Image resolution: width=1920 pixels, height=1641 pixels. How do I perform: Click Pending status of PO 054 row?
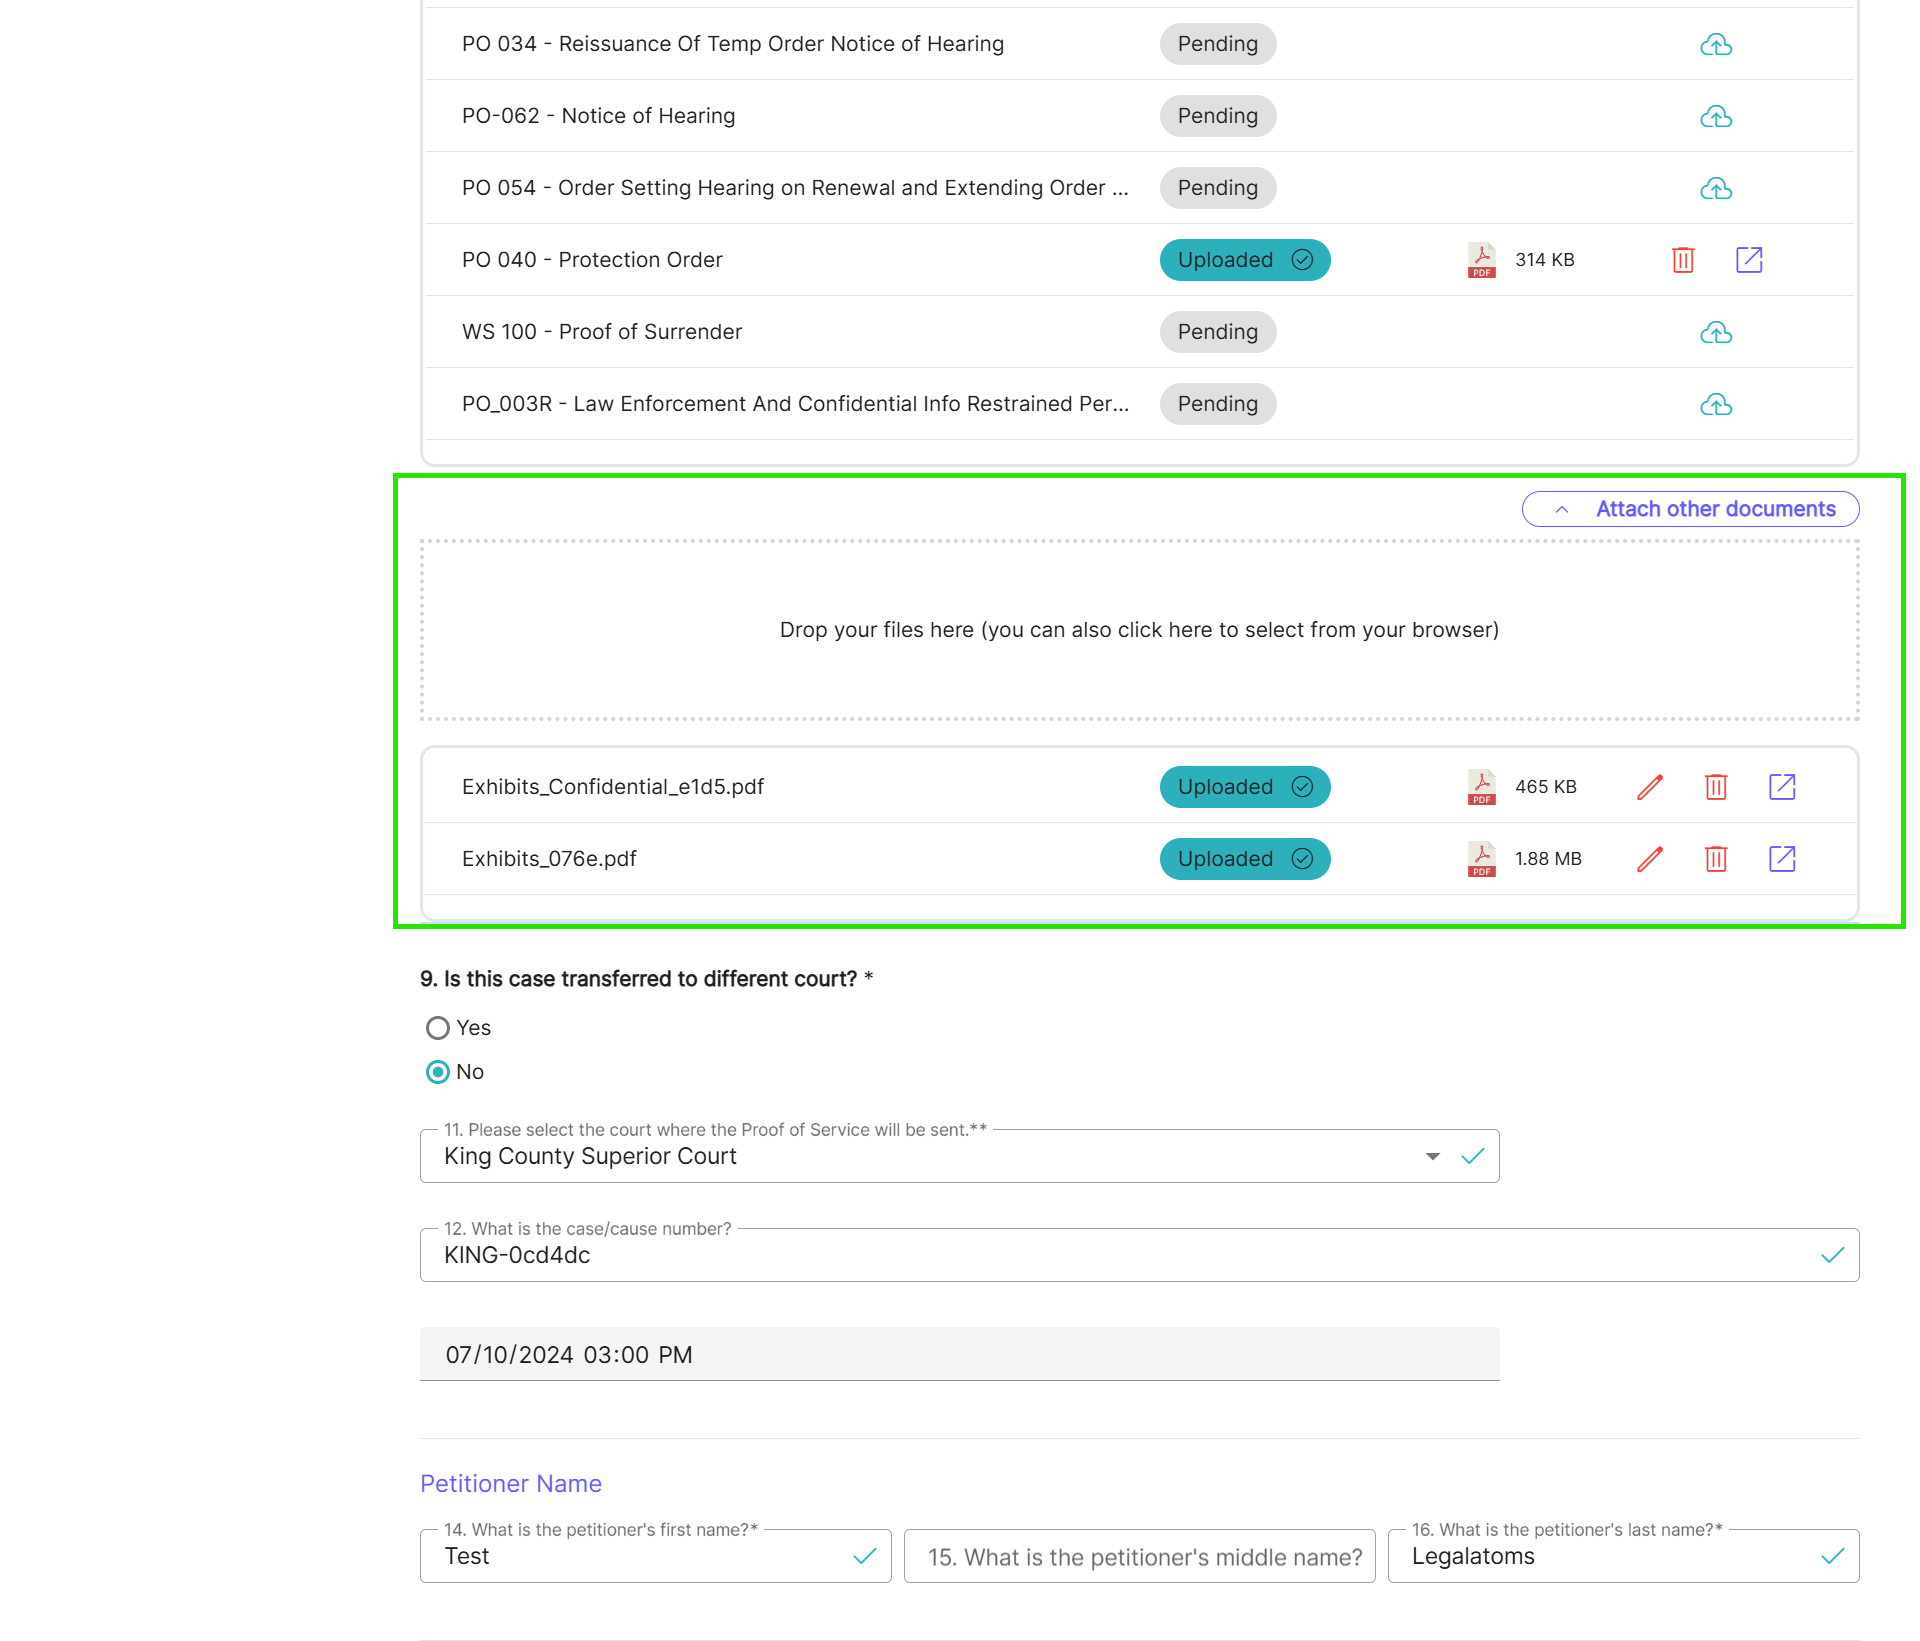click(1218, 188)
